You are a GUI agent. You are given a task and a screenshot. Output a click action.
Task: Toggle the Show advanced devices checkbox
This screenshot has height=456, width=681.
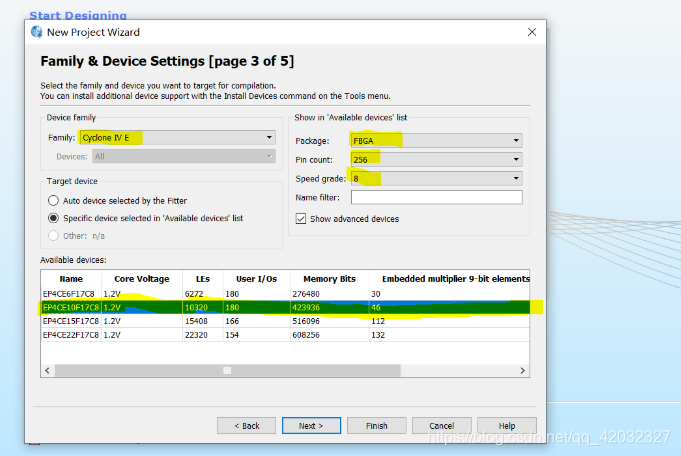(301, 218)
